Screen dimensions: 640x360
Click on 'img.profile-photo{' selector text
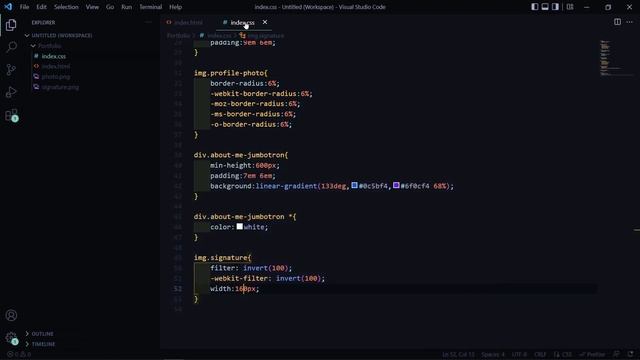[231, 73]
